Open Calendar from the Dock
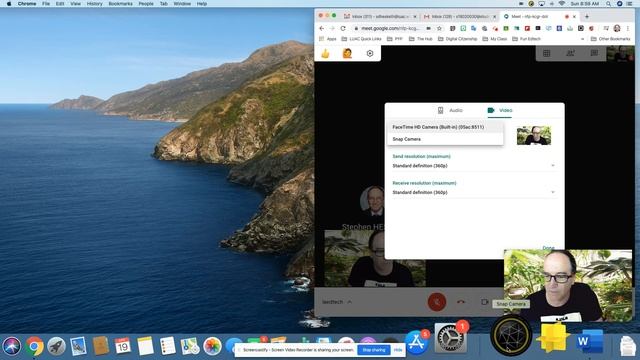 [x=123, y=346]
